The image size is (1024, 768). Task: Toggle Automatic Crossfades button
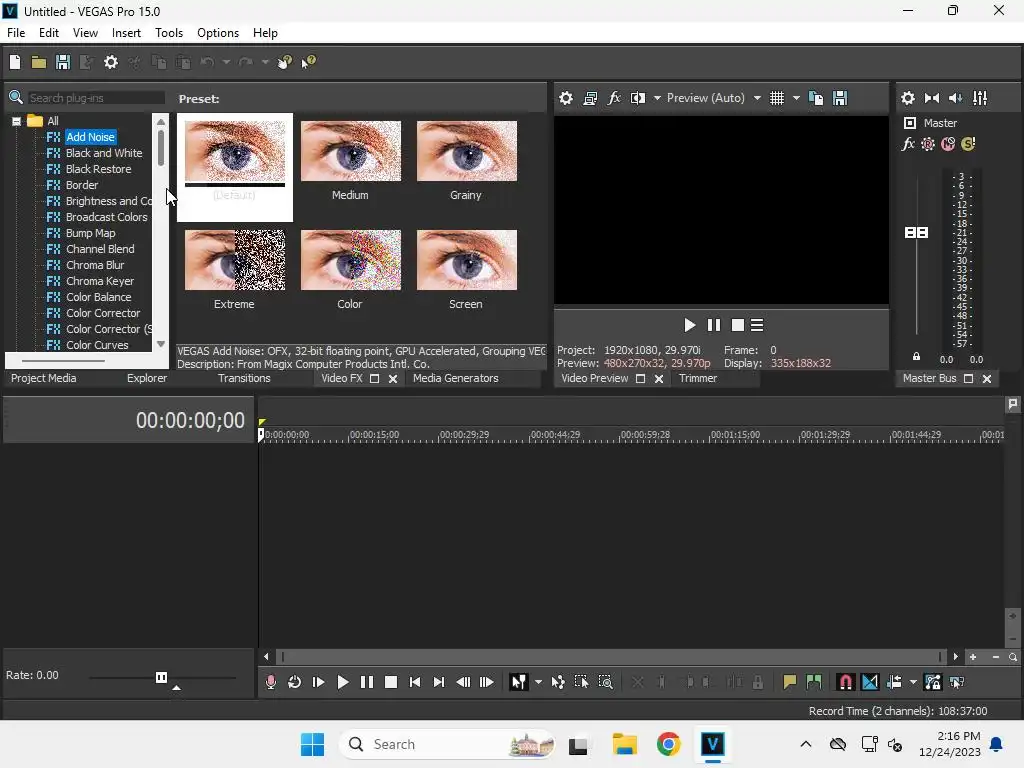[x=870, y=682]
